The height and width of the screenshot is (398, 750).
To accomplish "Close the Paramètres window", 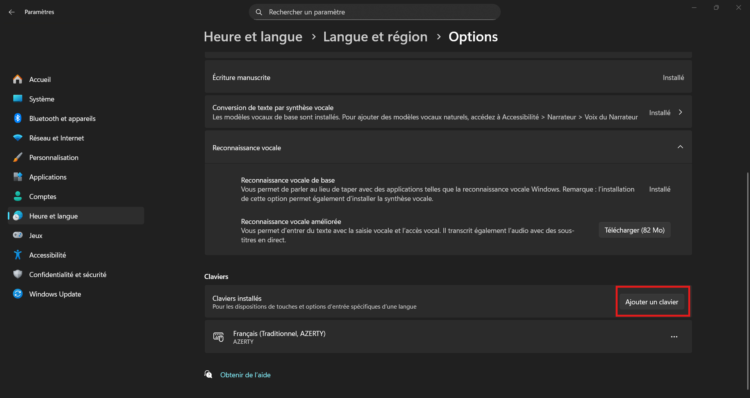I will 739,8.
